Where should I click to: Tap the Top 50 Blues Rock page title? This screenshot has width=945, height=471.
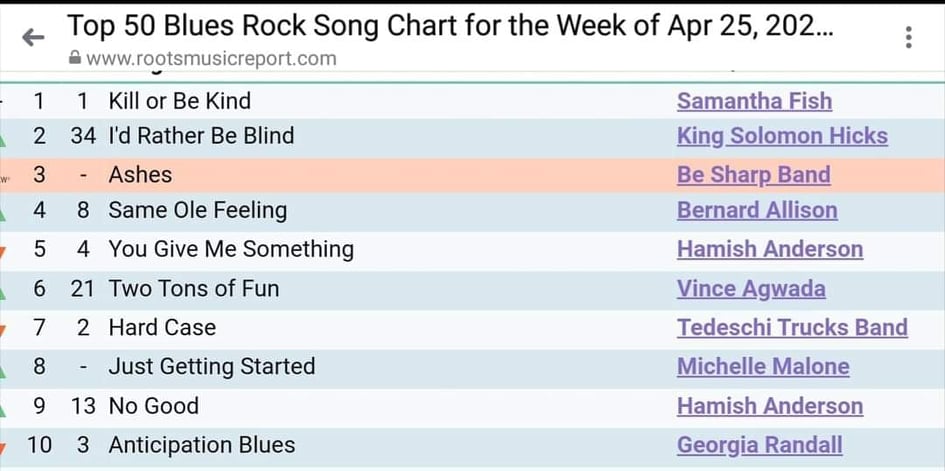point(450,25)
